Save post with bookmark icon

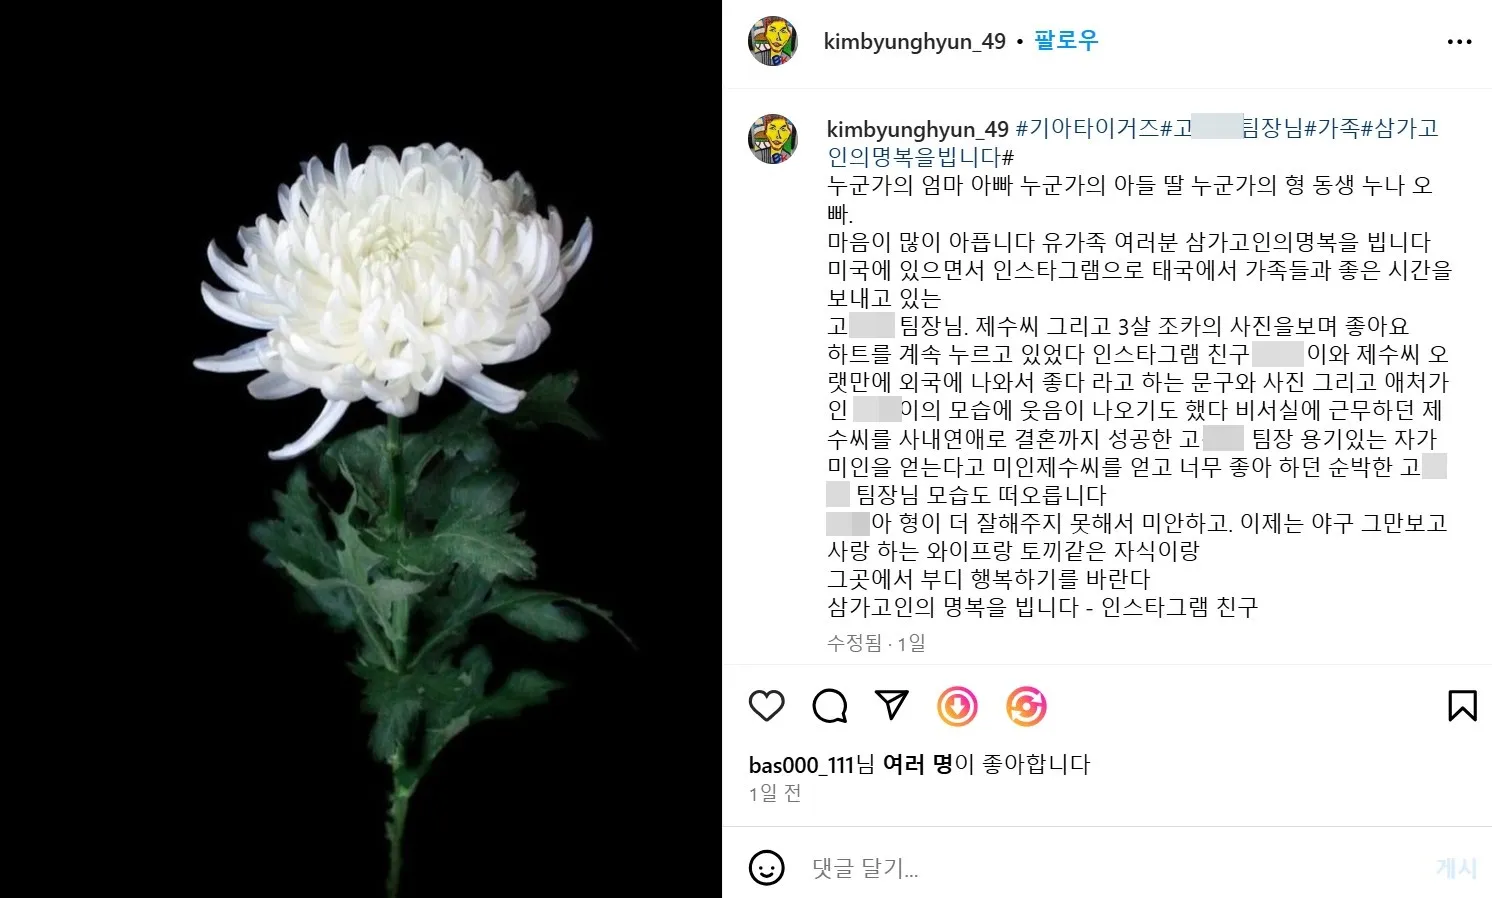point(1462,706)
